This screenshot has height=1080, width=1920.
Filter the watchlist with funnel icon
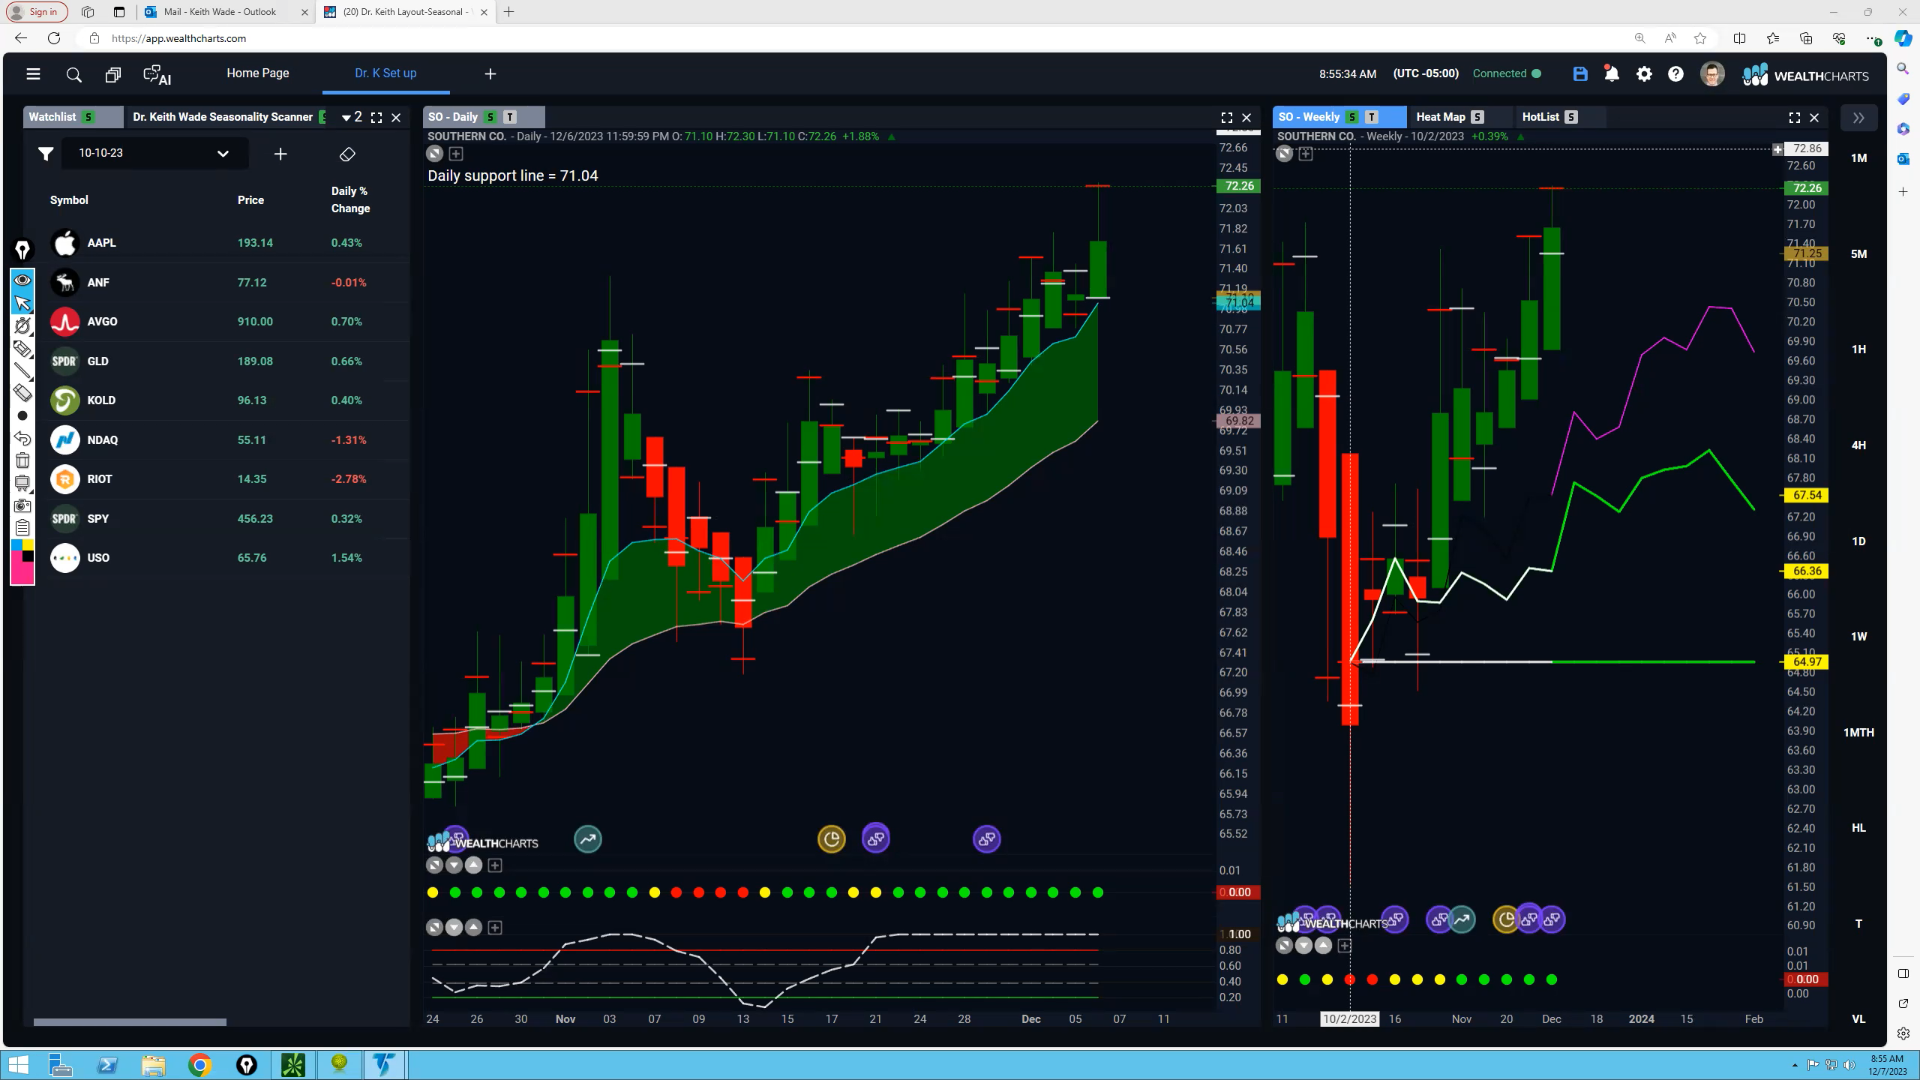tap(45, 153)
